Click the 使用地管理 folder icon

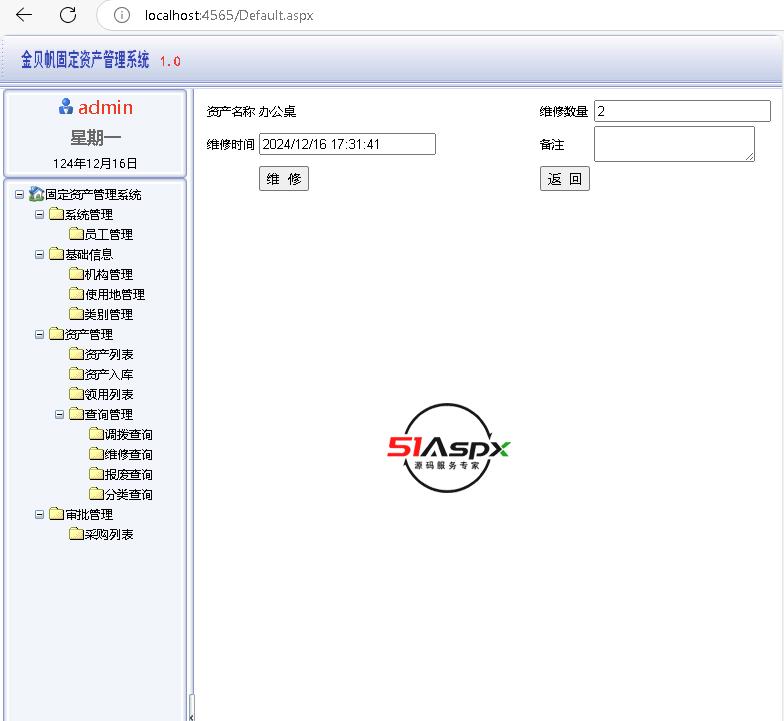(x=76, y=294)
